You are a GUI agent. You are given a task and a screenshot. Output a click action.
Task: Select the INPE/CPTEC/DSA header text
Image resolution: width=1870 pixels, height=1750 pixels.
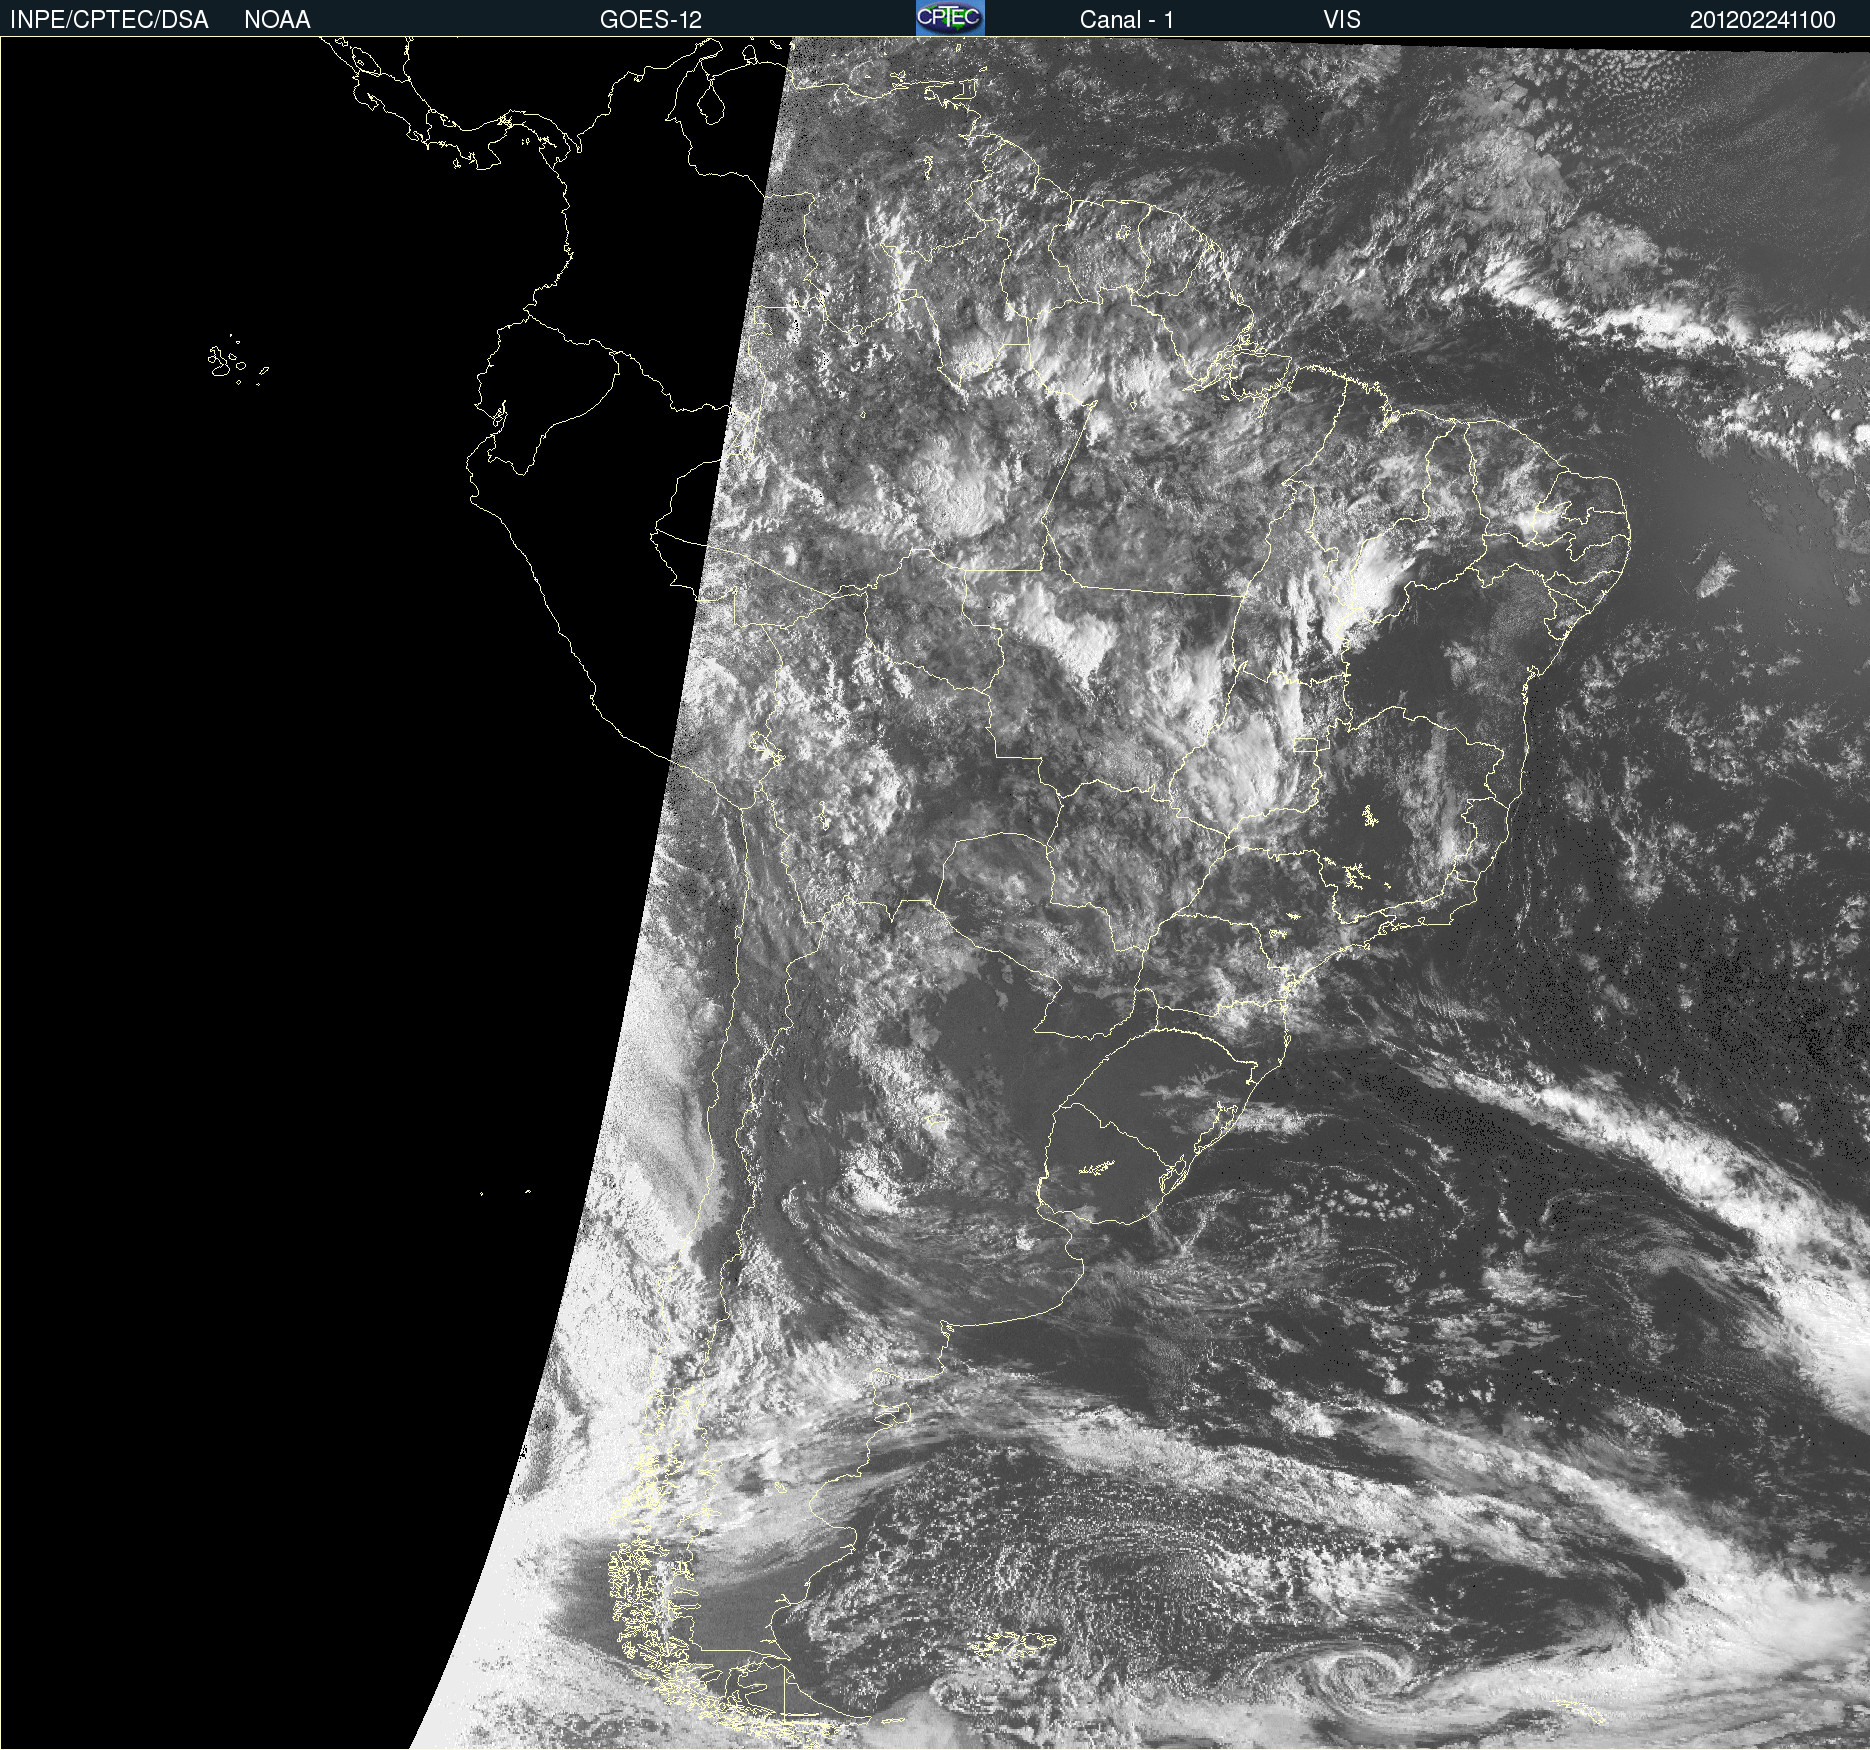109,20
